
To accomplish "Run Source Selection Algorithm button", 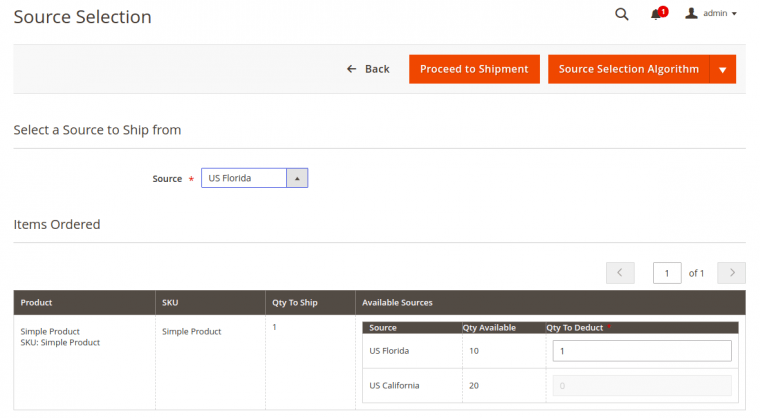I will pyautogui.click(x=629, y=69).
